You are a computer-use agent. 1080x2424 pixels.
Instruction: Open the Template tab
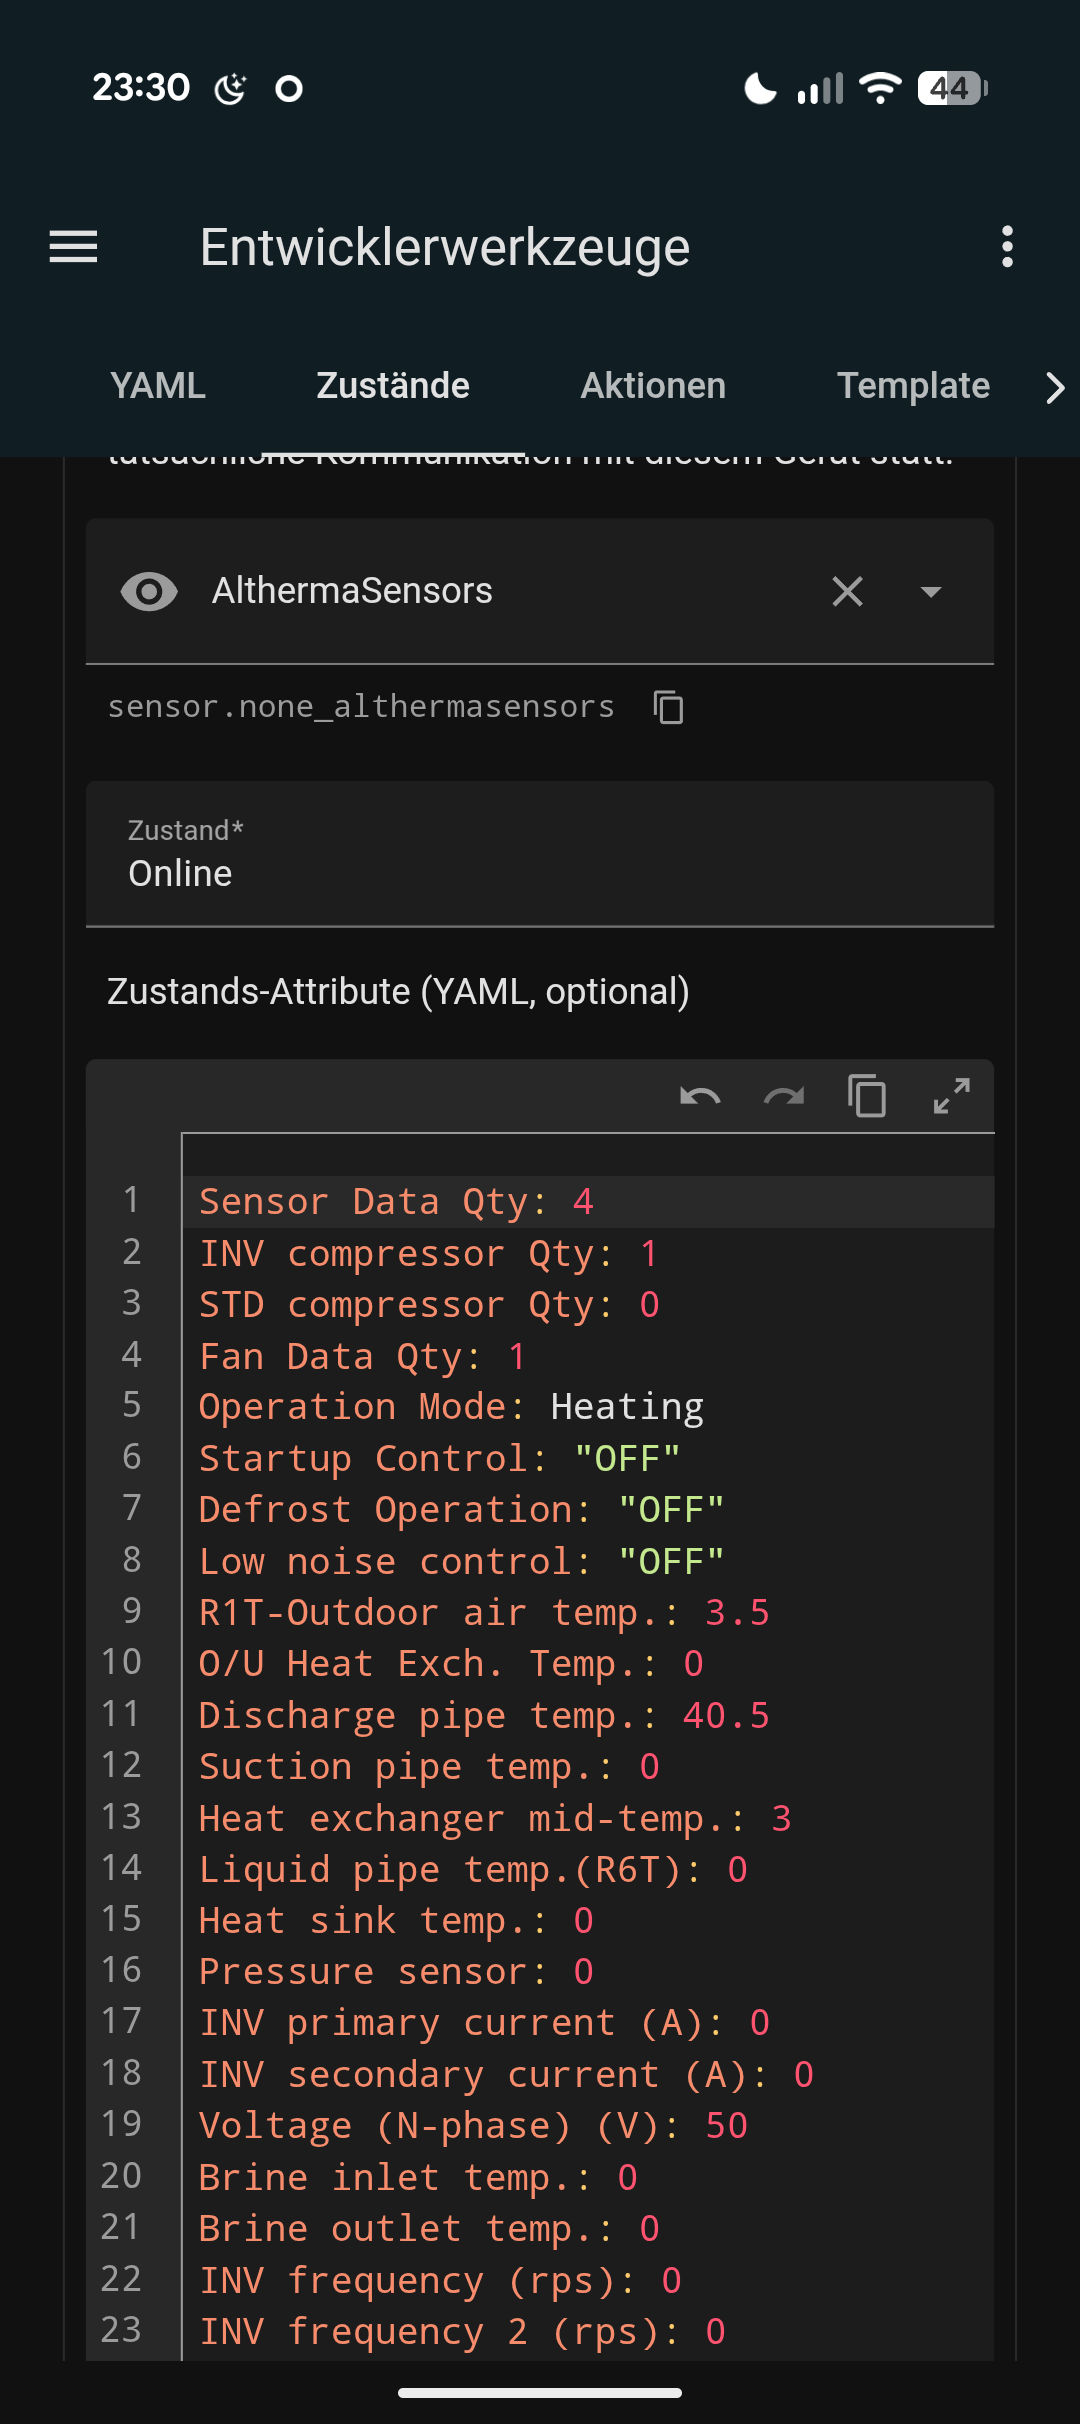coord(913,386)
